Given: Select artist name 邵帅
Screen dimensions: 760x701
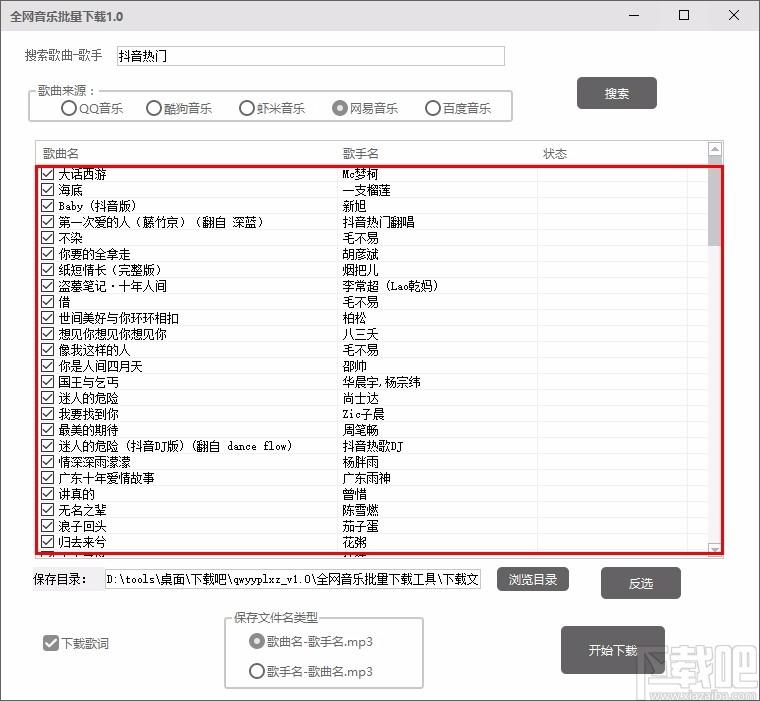Looking at the screenshot, I should (354, 366).
